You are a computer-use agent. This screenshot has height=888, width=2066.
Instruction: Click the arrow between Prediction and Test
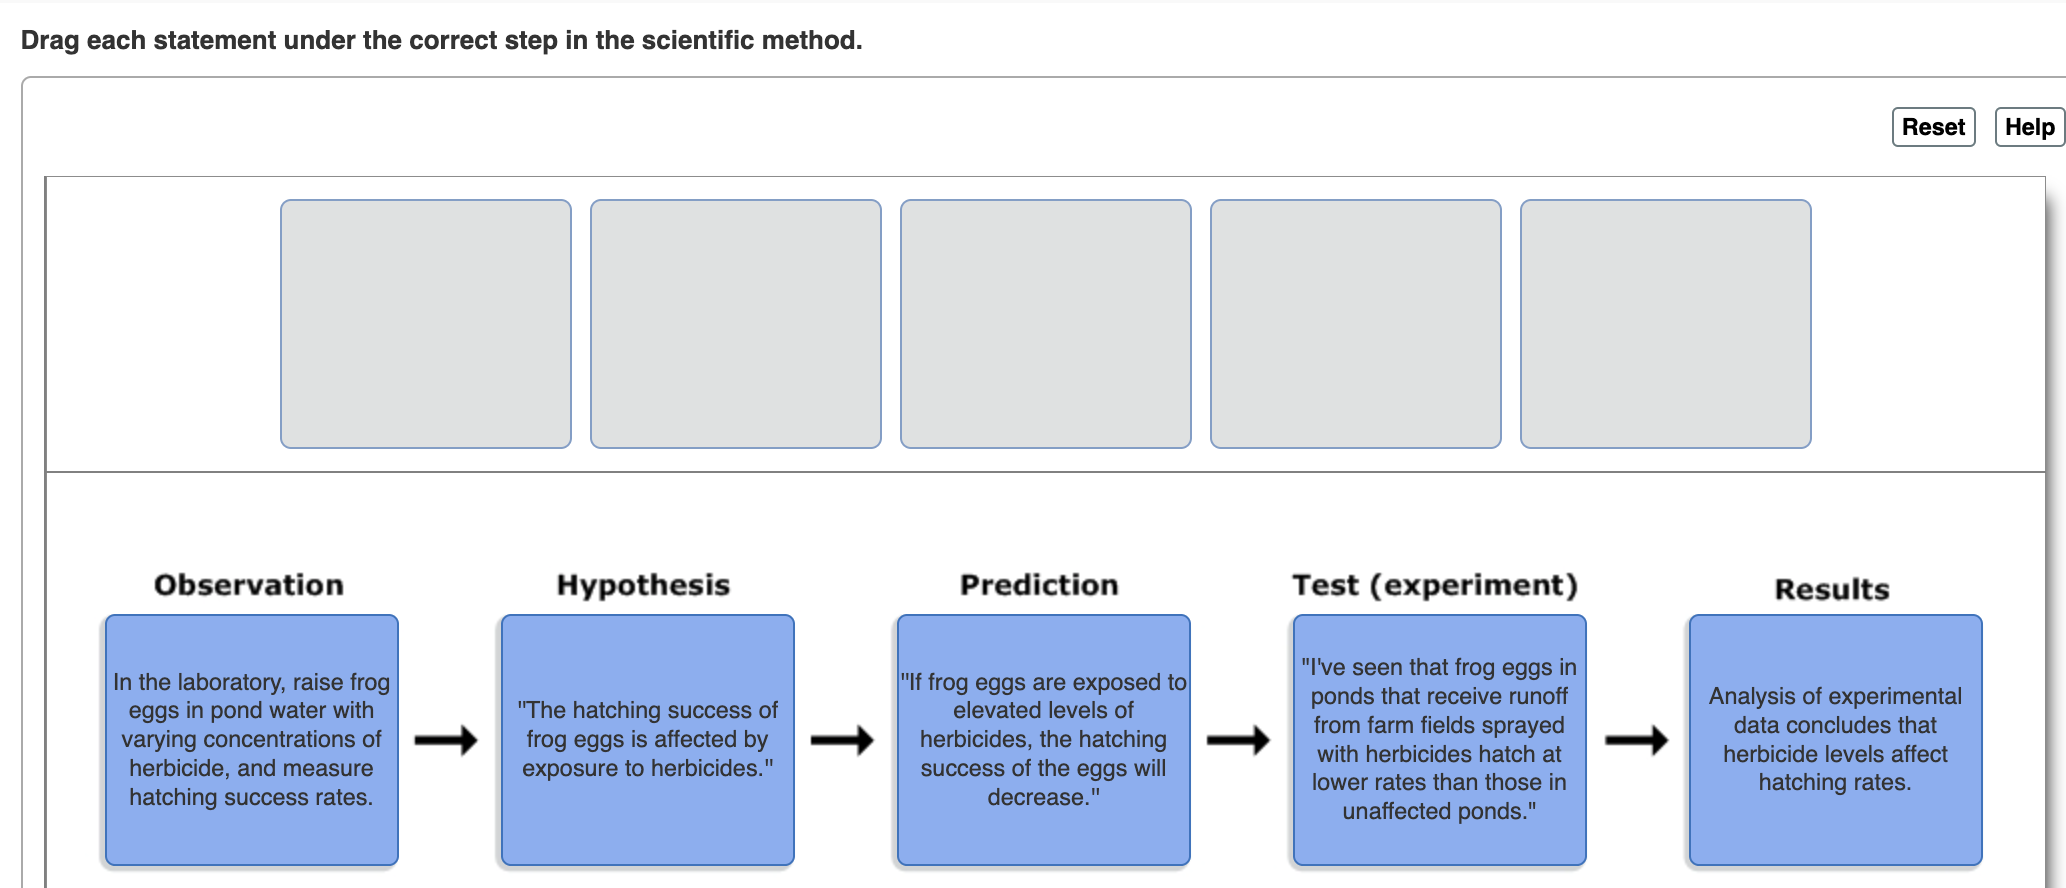(x=1240, y=738)
